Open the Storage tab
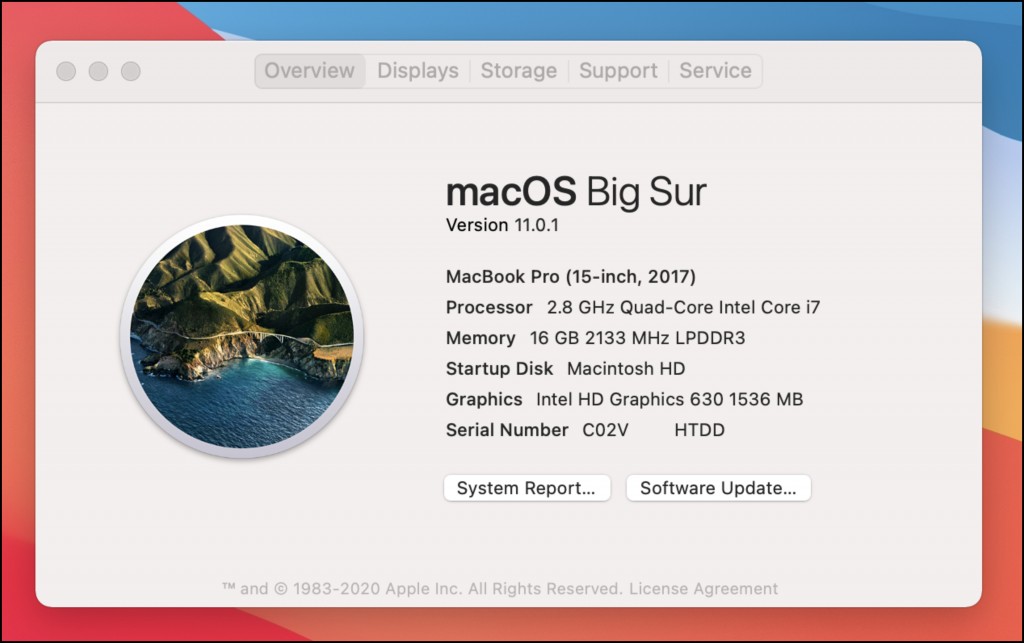This screenshot has width=1024, height=643. 519,71
